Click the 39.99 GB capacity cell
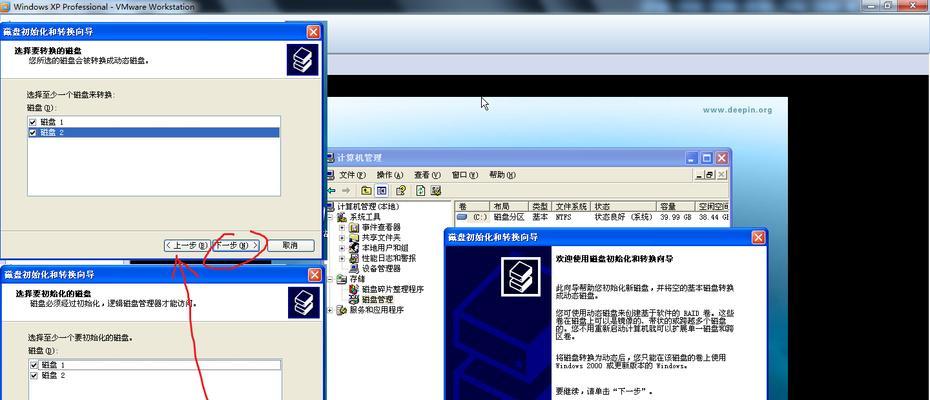 pos(676,217)
